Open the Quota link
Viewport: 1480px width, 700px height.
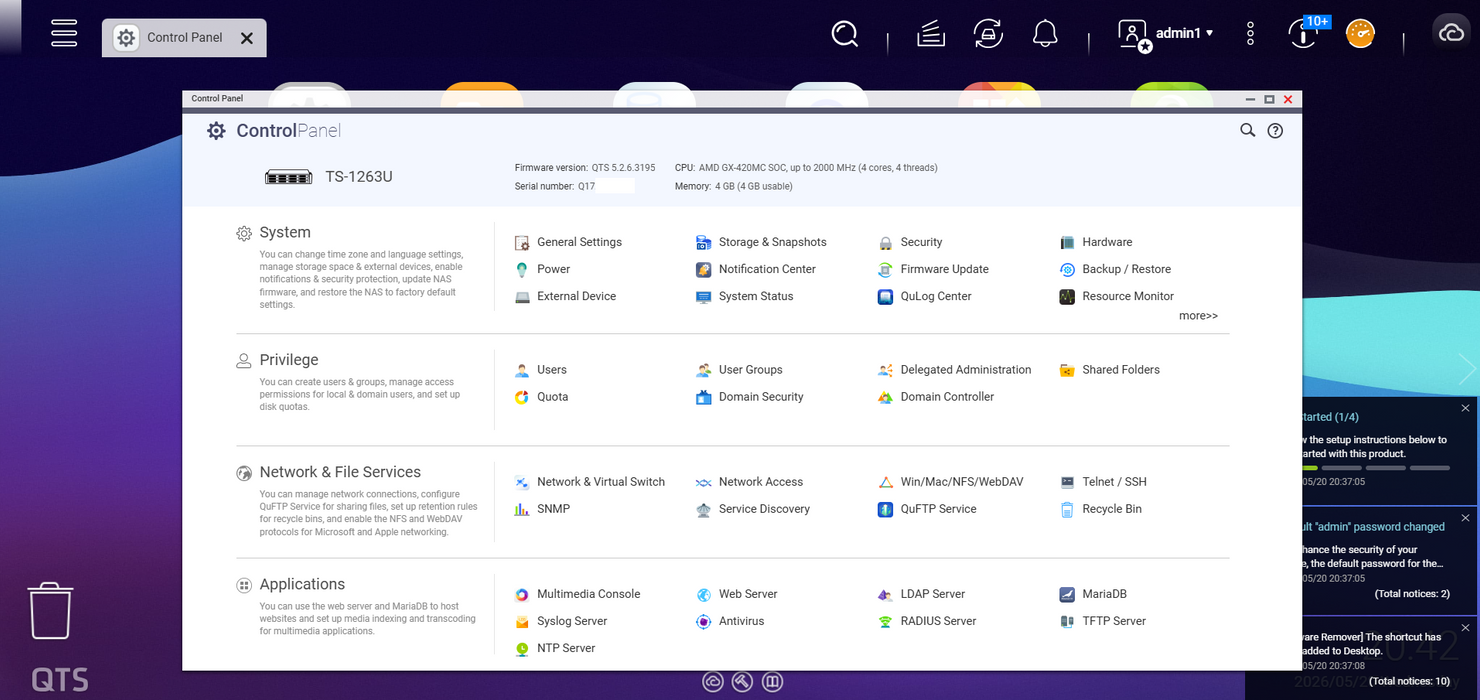(552, 397)
